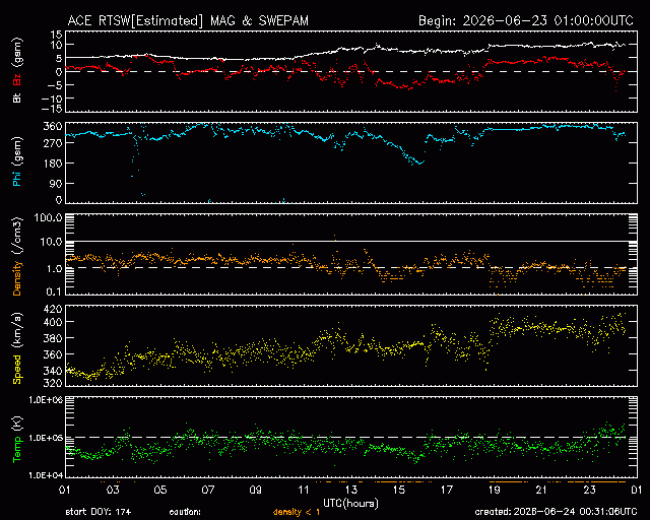This screenshot has height=520, width=650.
Task: Click the "21" hour label on the time axis
Action: pos(542,490)
